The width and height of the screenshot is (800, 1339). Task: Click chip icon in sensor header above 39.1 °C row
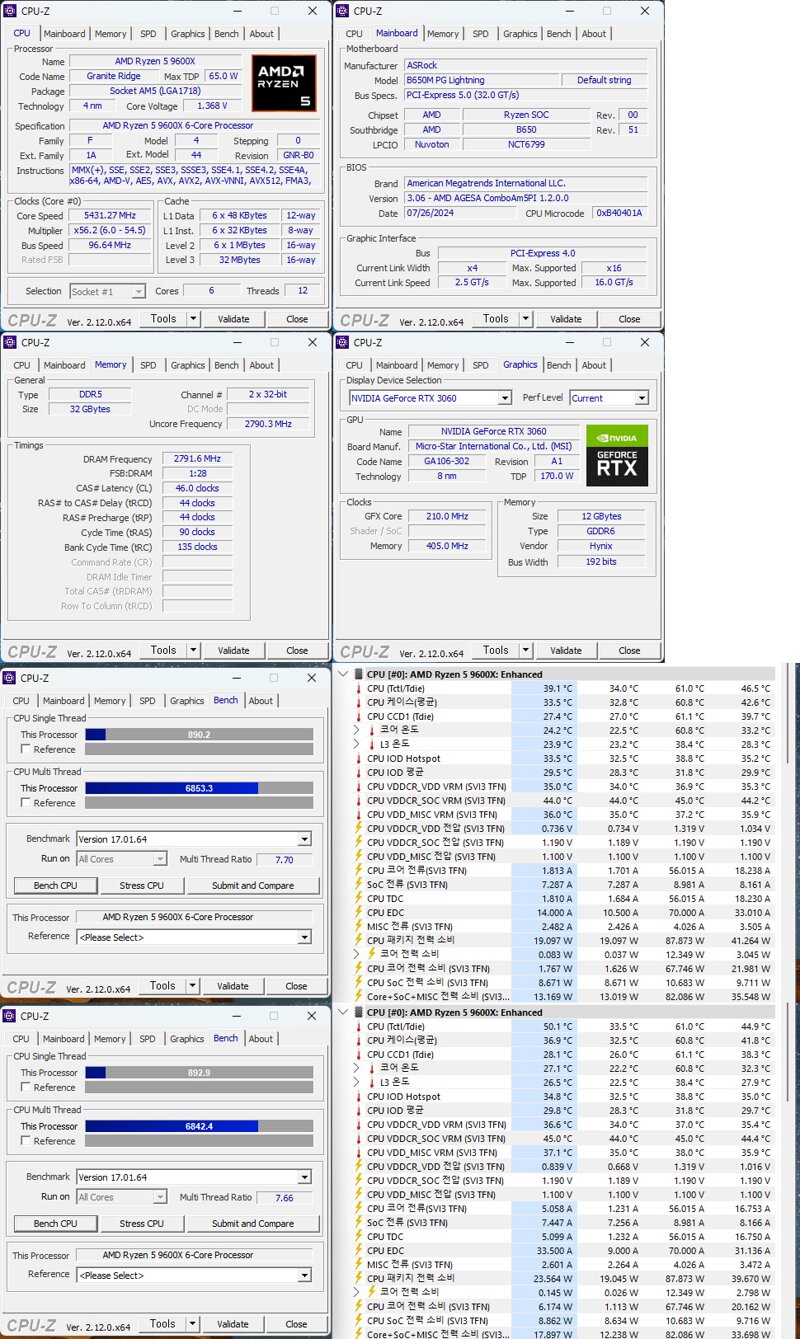point(360,674)
